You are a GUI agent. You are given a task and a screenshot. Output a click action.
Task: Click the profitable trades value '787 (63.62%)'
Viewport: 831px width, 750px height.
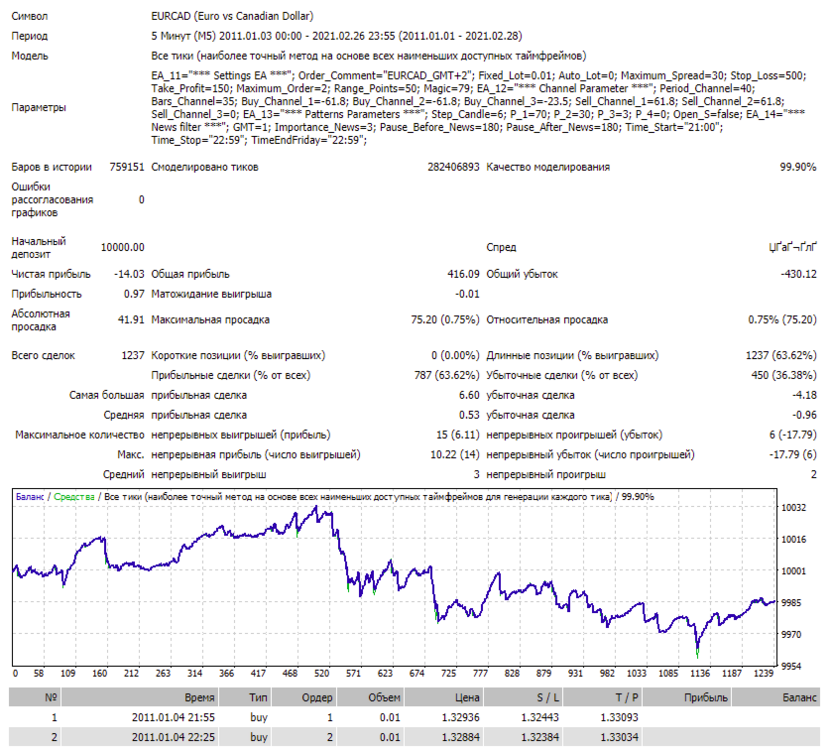[447, 375]
